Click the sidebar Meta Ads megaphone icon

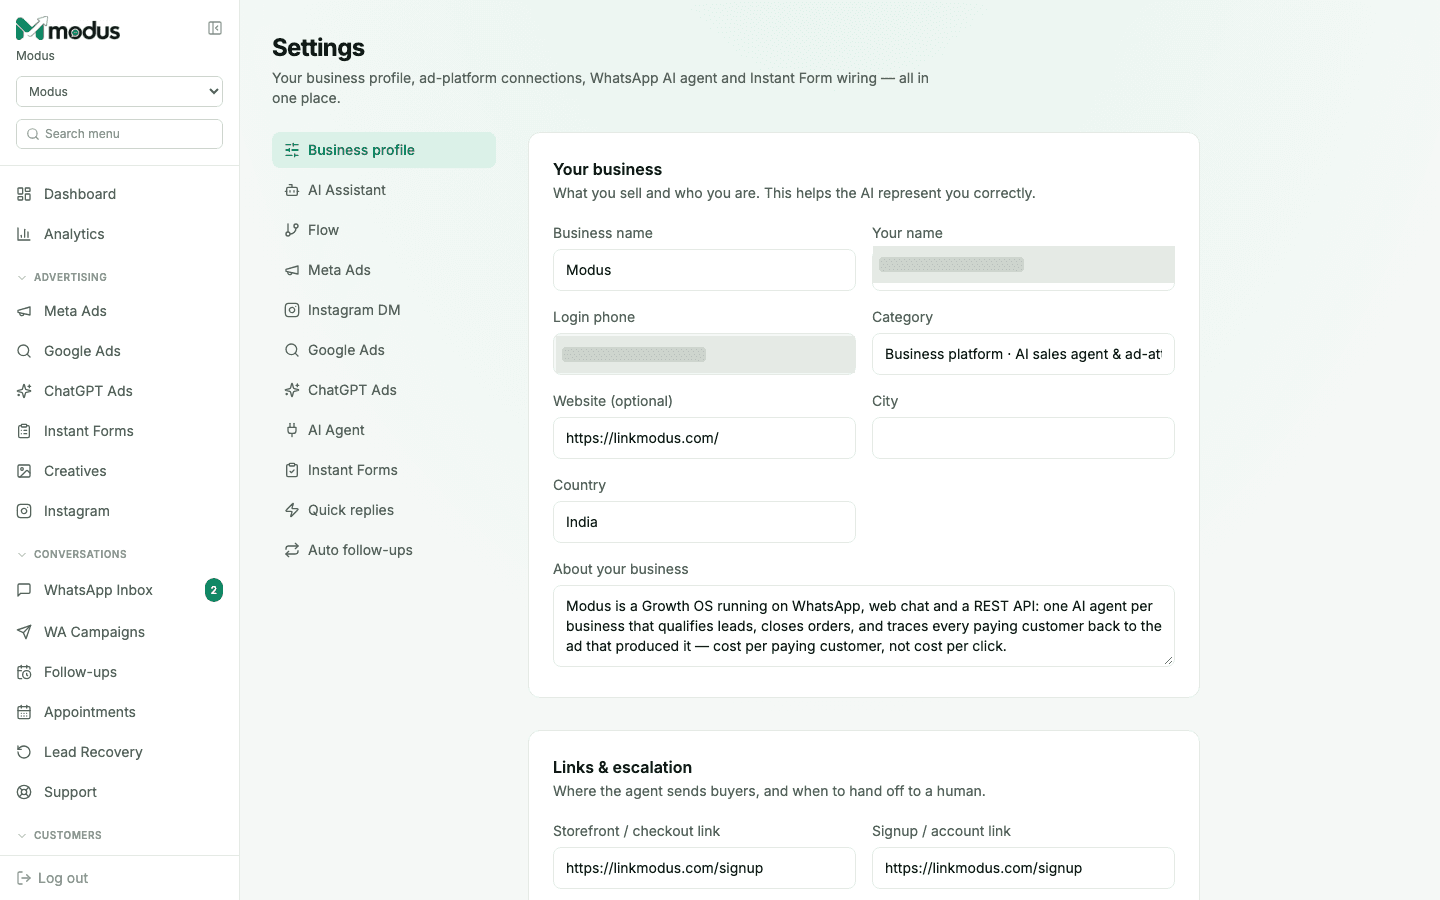pyautogui.click(x=24, y=311)
